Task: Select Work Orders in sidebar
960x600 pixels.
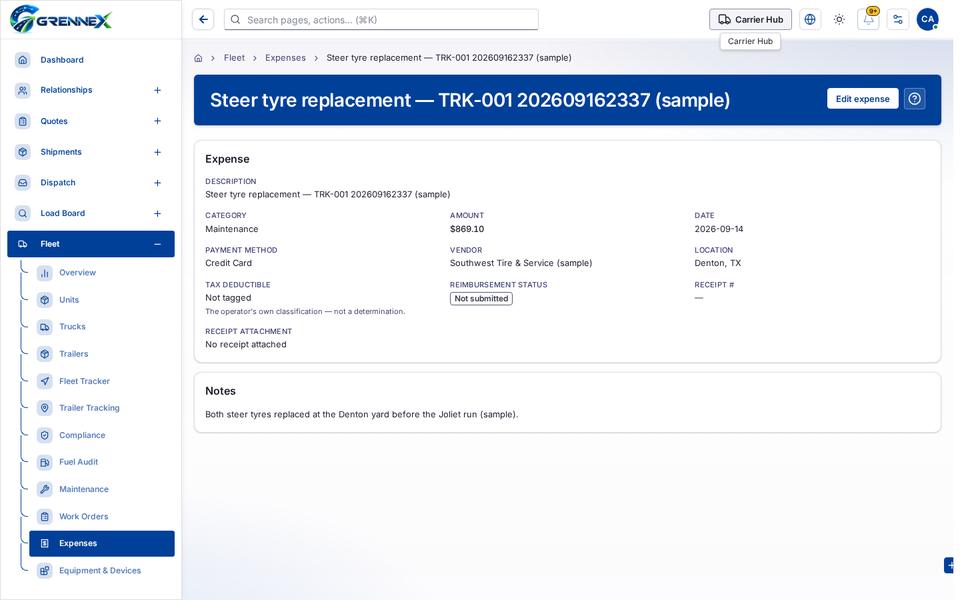Action: 102,516
